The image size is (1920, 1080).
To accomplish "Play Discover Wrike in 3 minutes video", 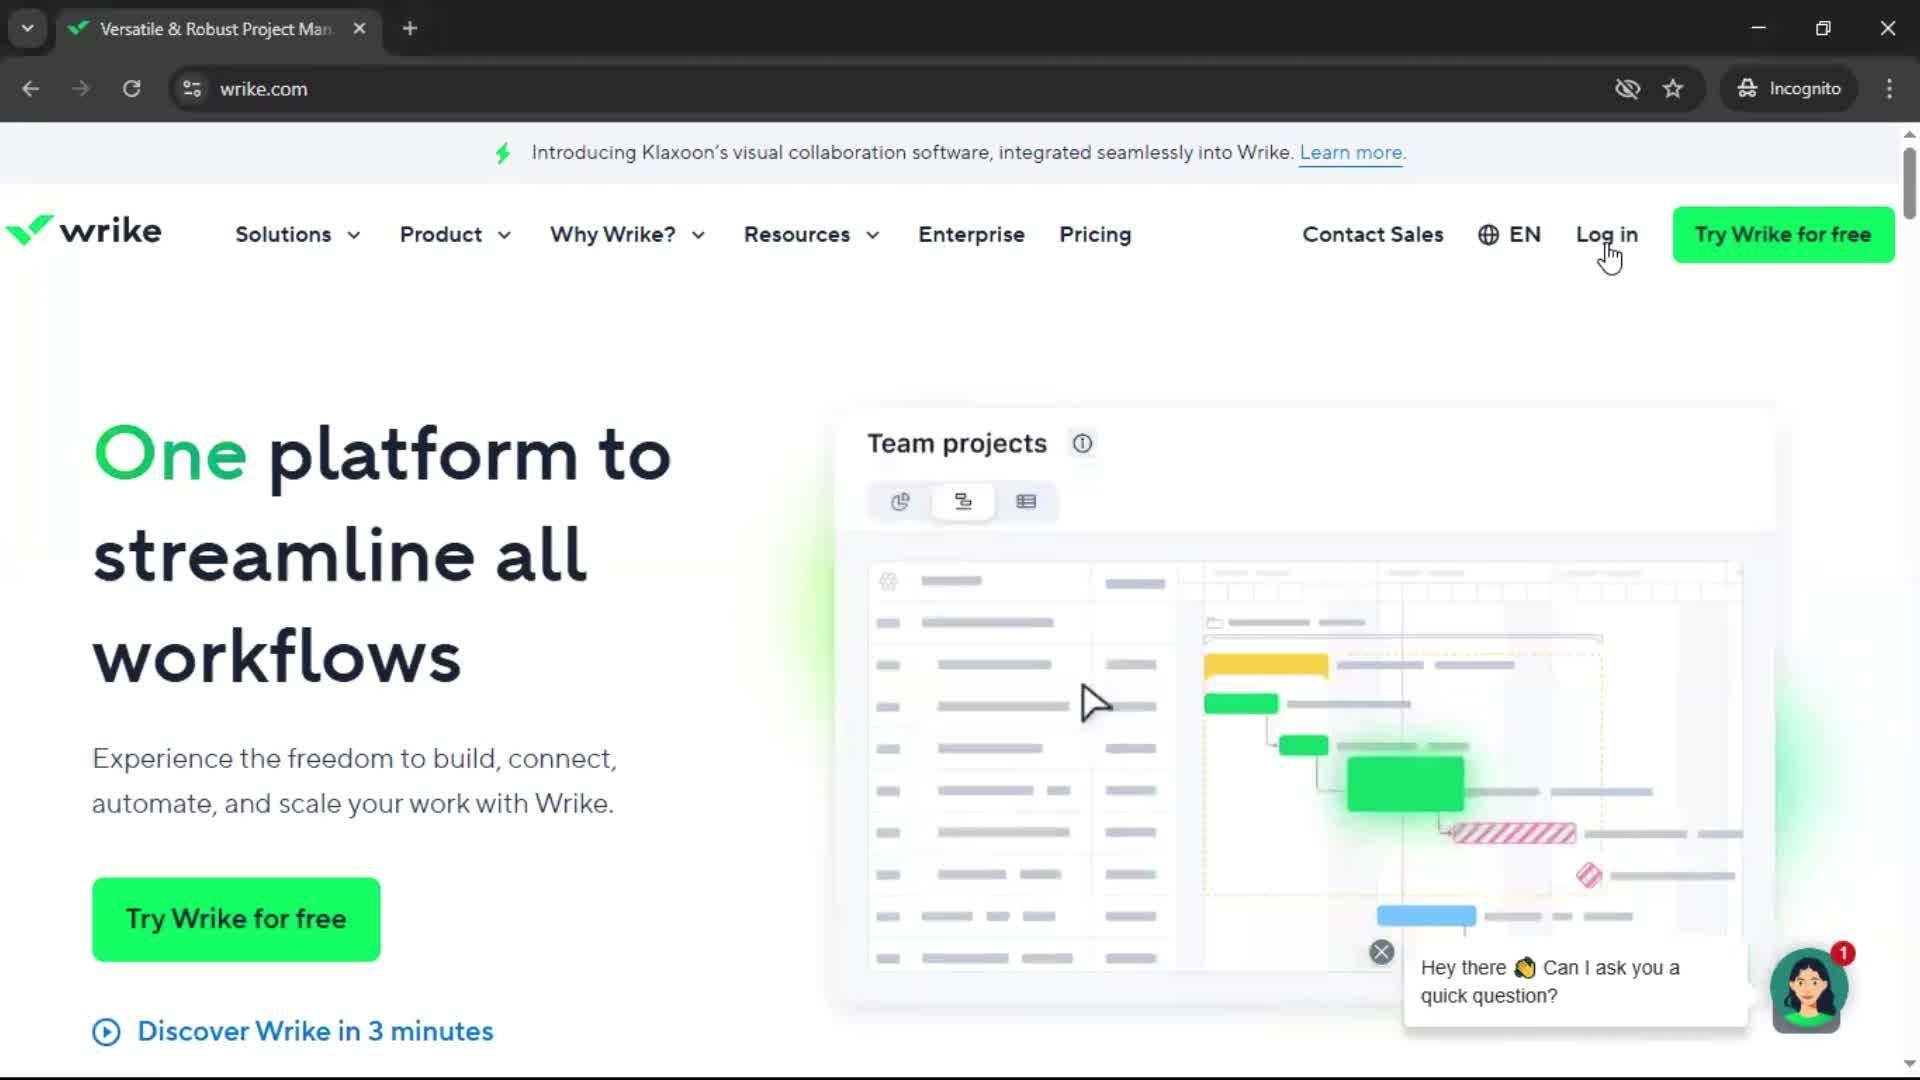I will pos(315,1031).
